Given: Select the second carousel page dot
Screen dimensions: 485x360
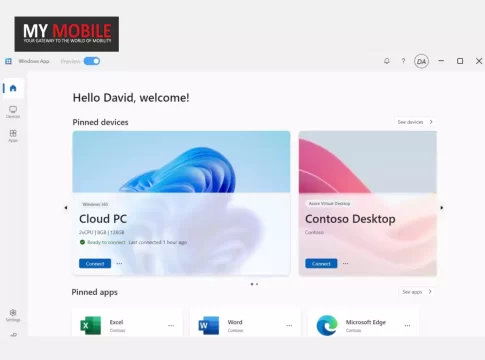Looking at the screenshot, I should [x=257, y=284].
